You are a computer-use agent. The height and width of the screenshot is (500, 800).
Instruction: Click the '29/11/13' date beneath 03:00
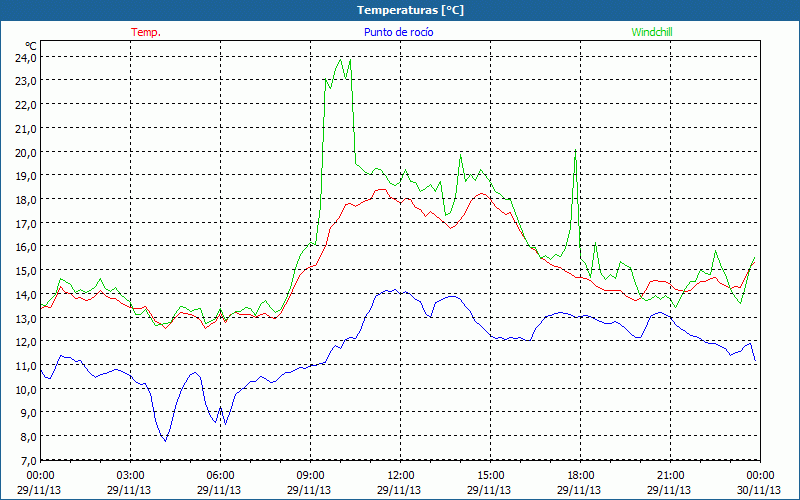(x=129, y=490)
